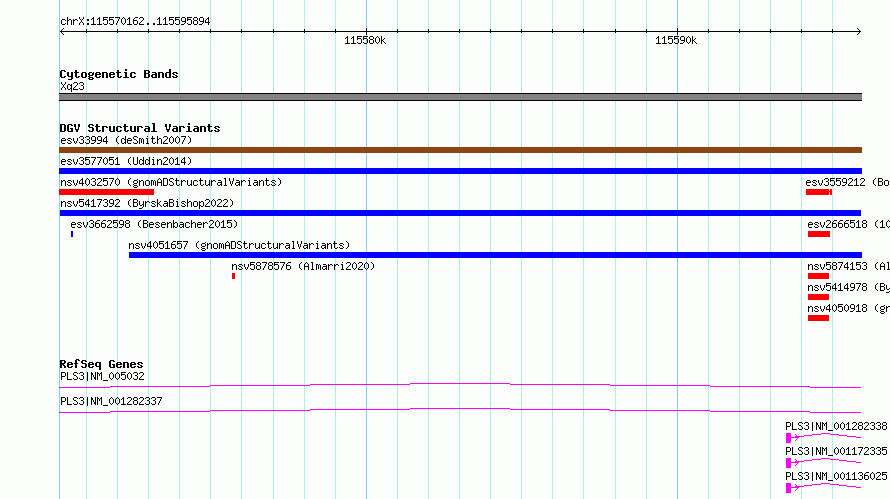
Task: Click the red nsv5874153 variant bar
Action: (818, 276)
